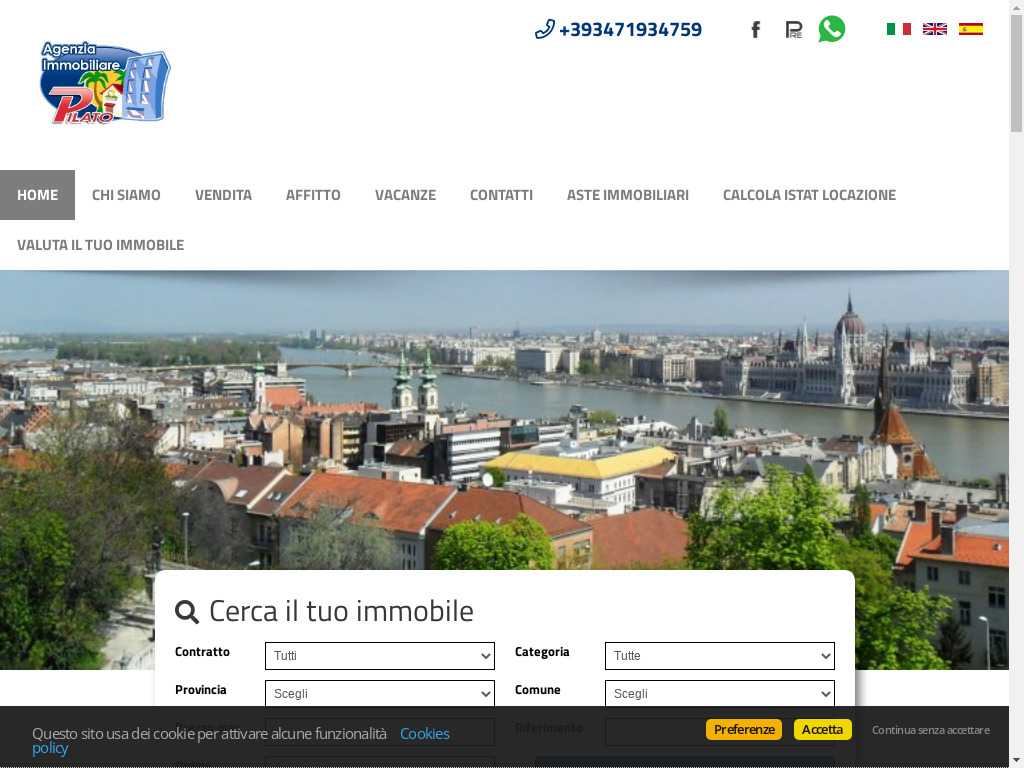
Task: Switch site language to Italian flag
Action: (x=899, y=29)
